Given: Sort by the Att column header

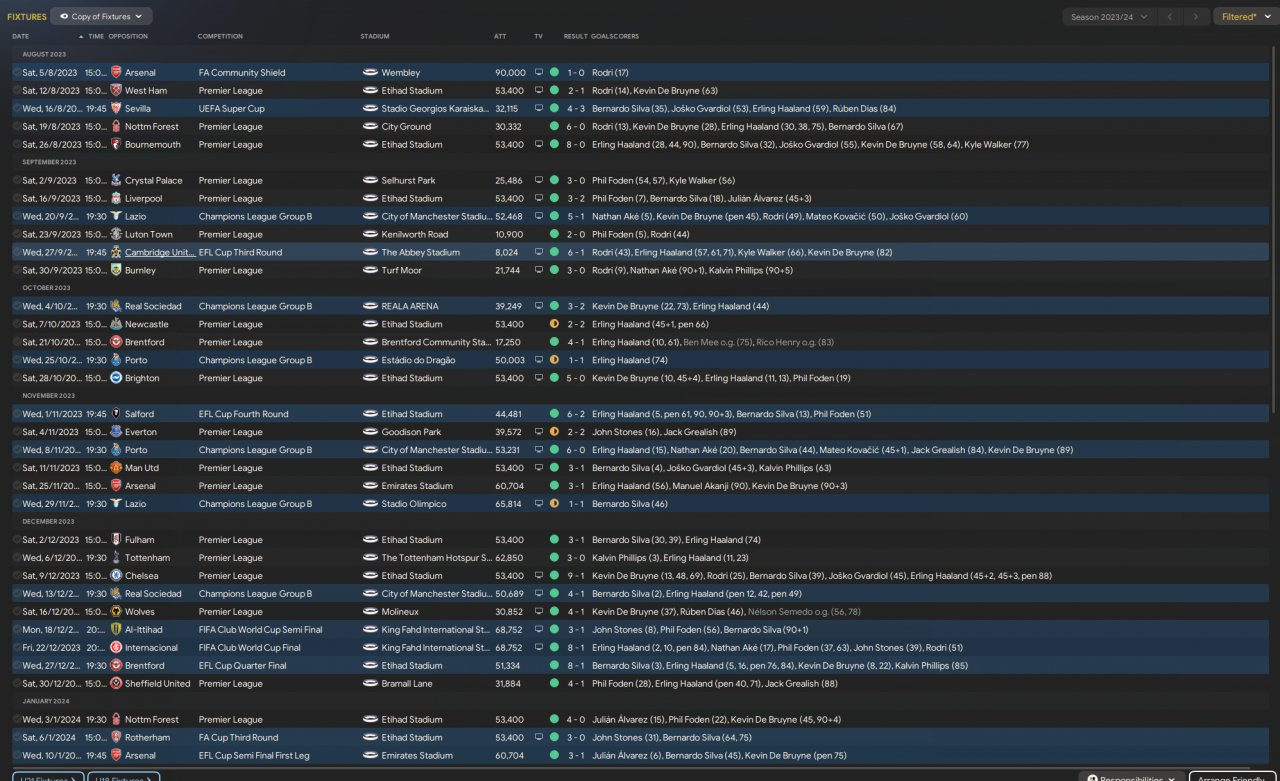Looking at the screenshot, I should (500, 37).
